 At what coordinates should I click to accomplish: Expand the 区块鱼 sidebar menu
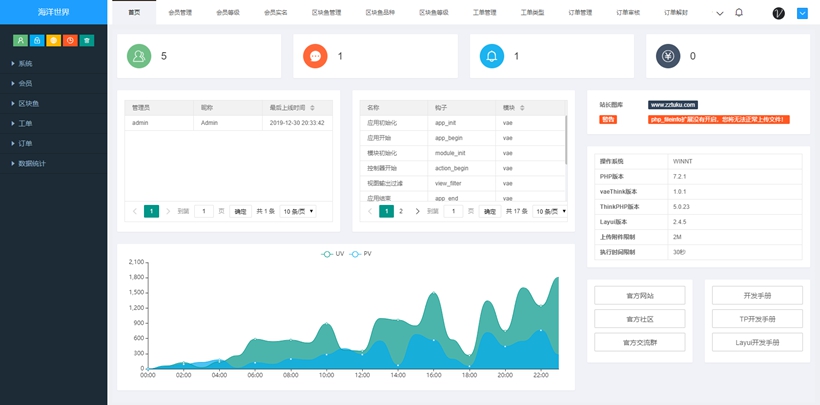(28, 103)
